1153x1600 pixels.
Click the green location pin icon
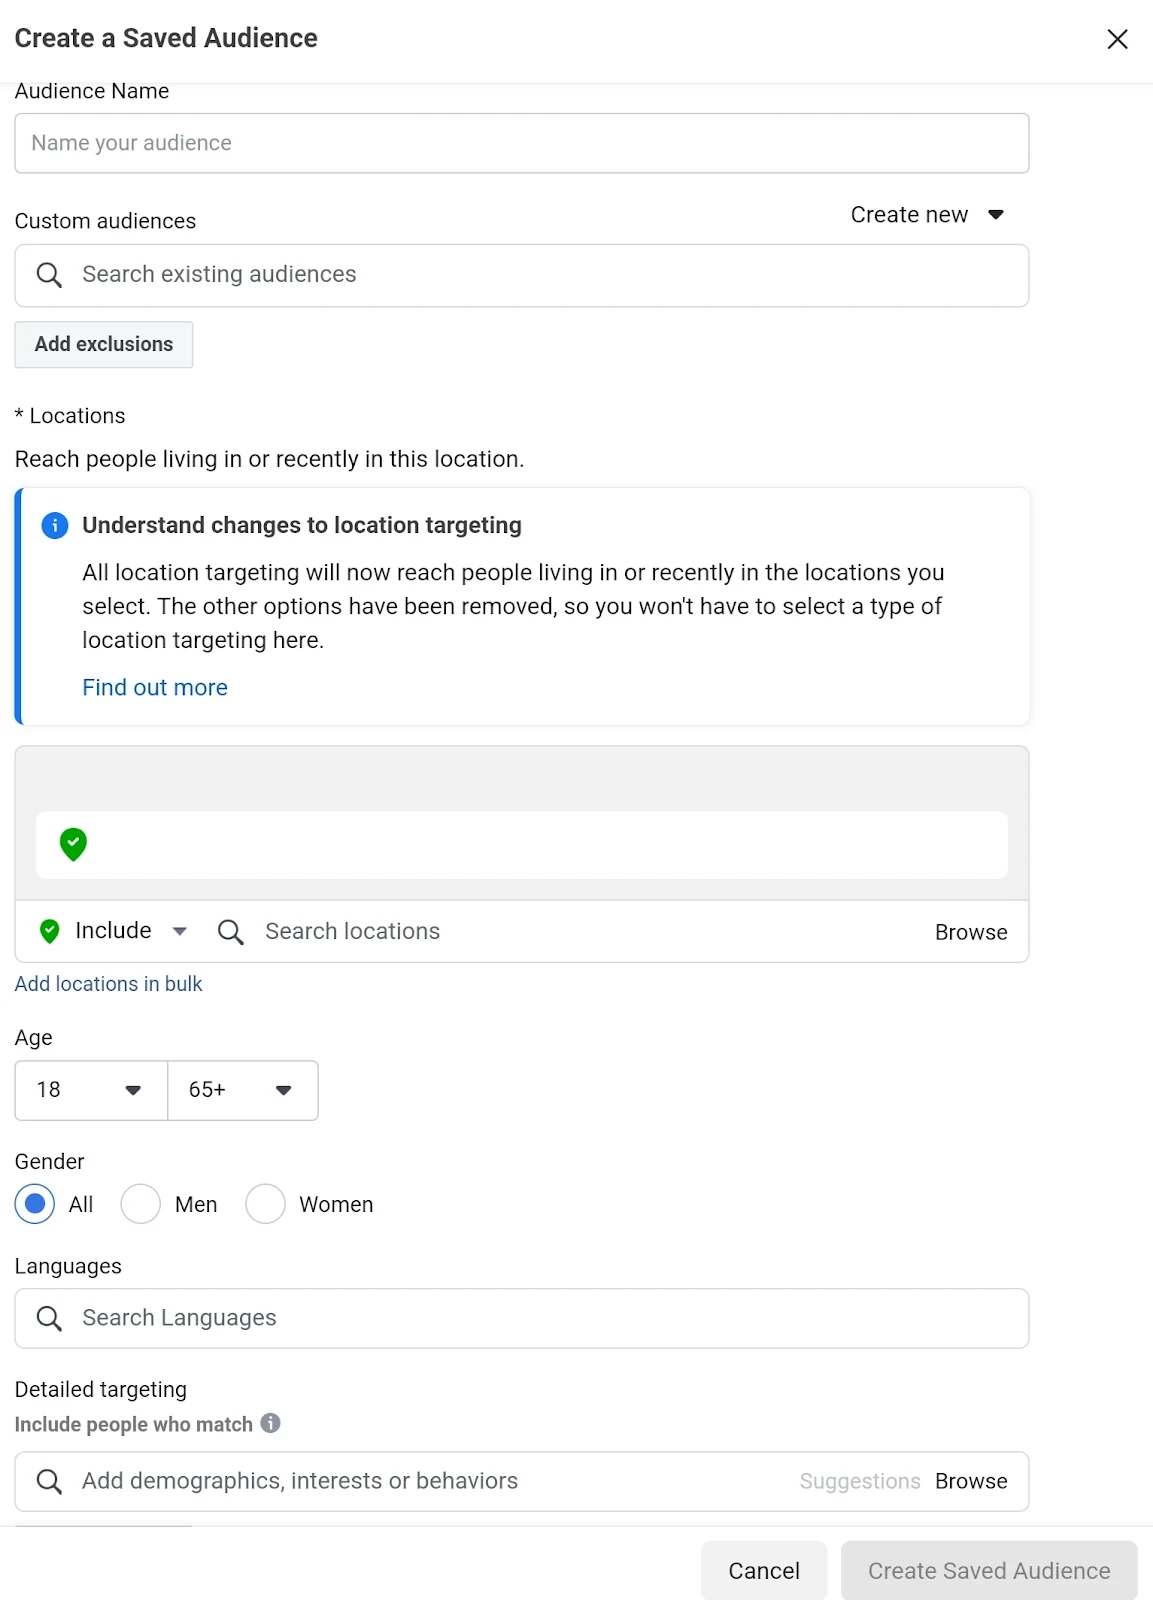pyautogui.click(x=72, y=845)
